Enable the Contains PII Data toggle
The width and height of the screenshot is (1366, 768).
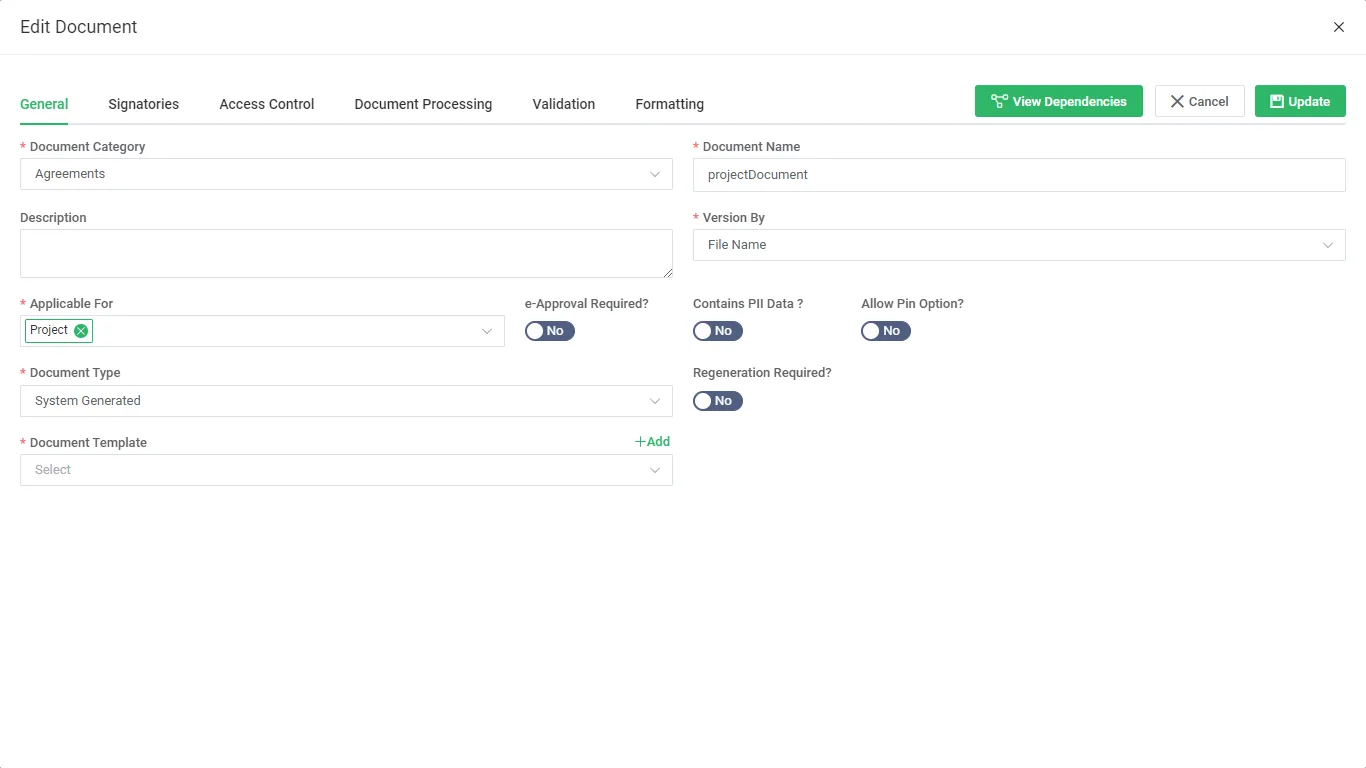(x=717, y=331)
